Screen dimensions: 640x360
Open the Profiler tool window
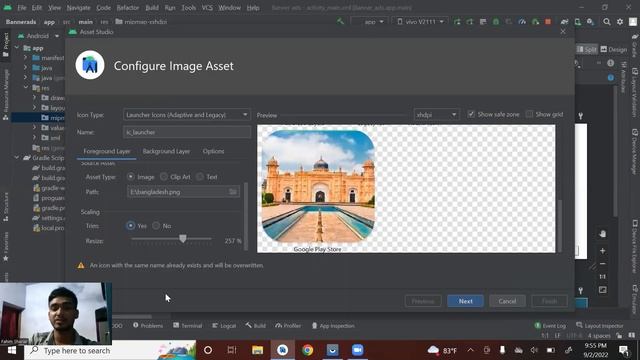(288, 325)
